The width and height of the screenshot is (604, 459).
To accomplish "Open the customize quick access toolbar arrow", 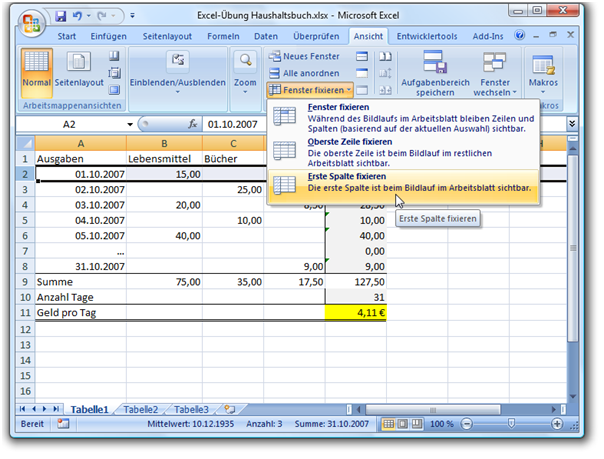I will pos(132,16).
